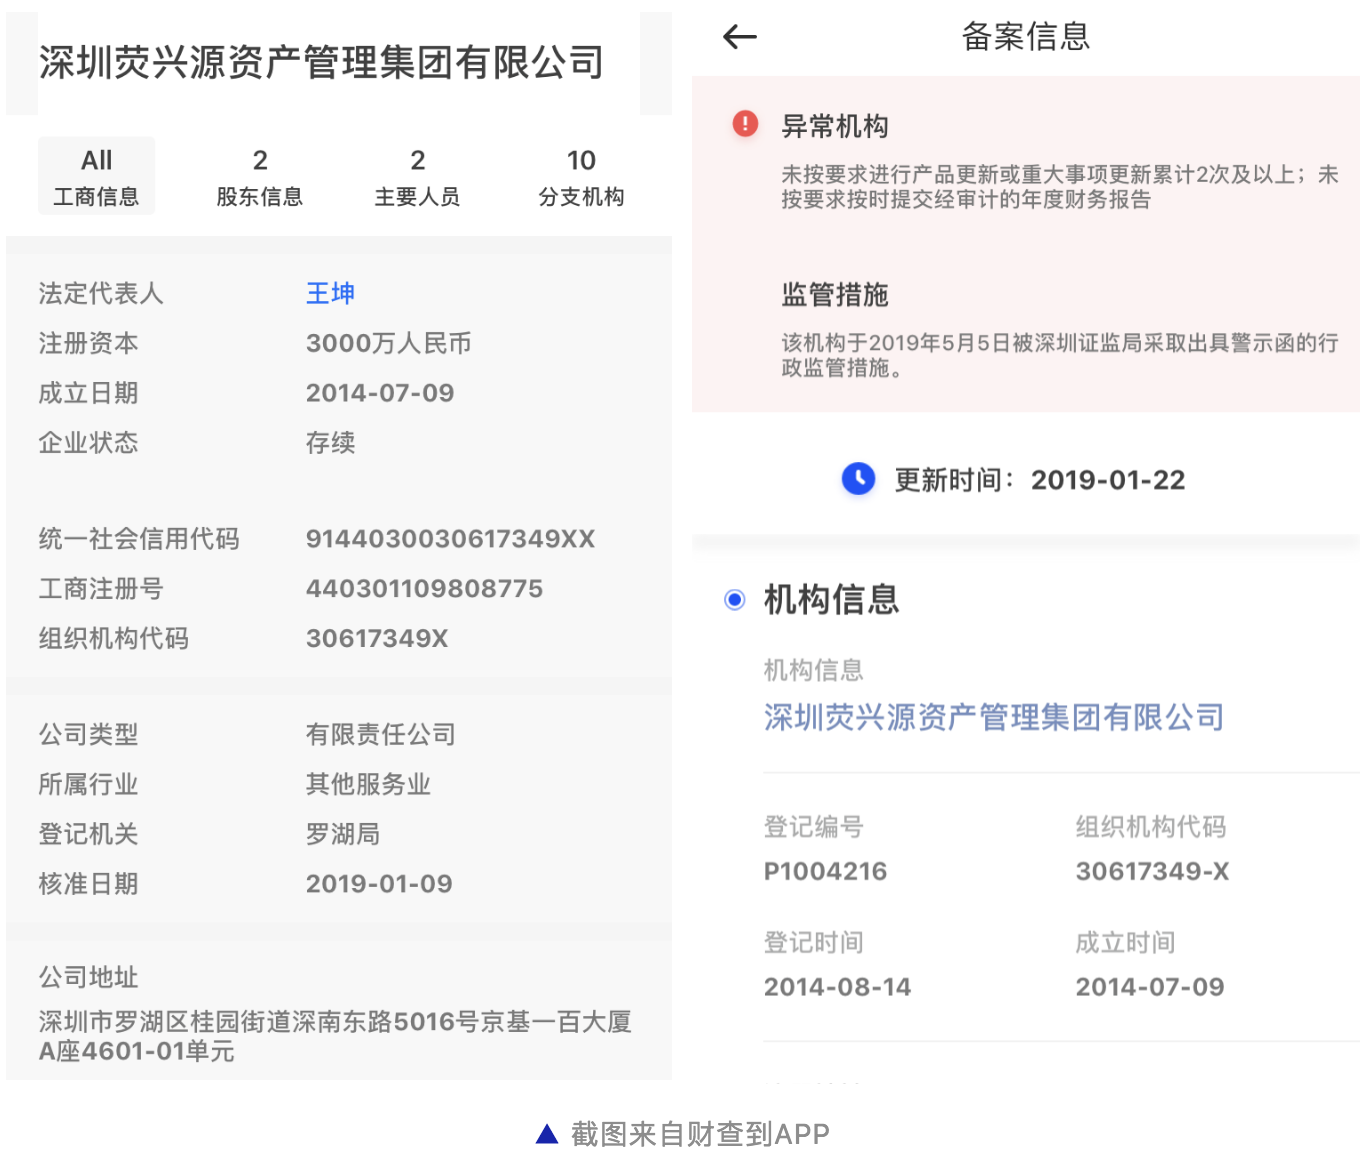Screen dimensions: 1372x1160
Task: Click the red warning exclamation icon
Action: (x=745, y=123)
